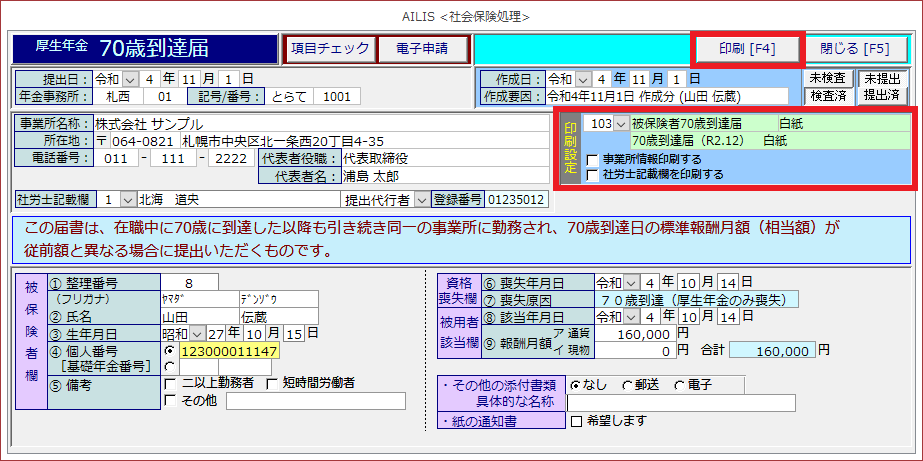Enable 事業所情報印刷する checkbox
This screenshot has height=461, width=923.
pos(593,159)
